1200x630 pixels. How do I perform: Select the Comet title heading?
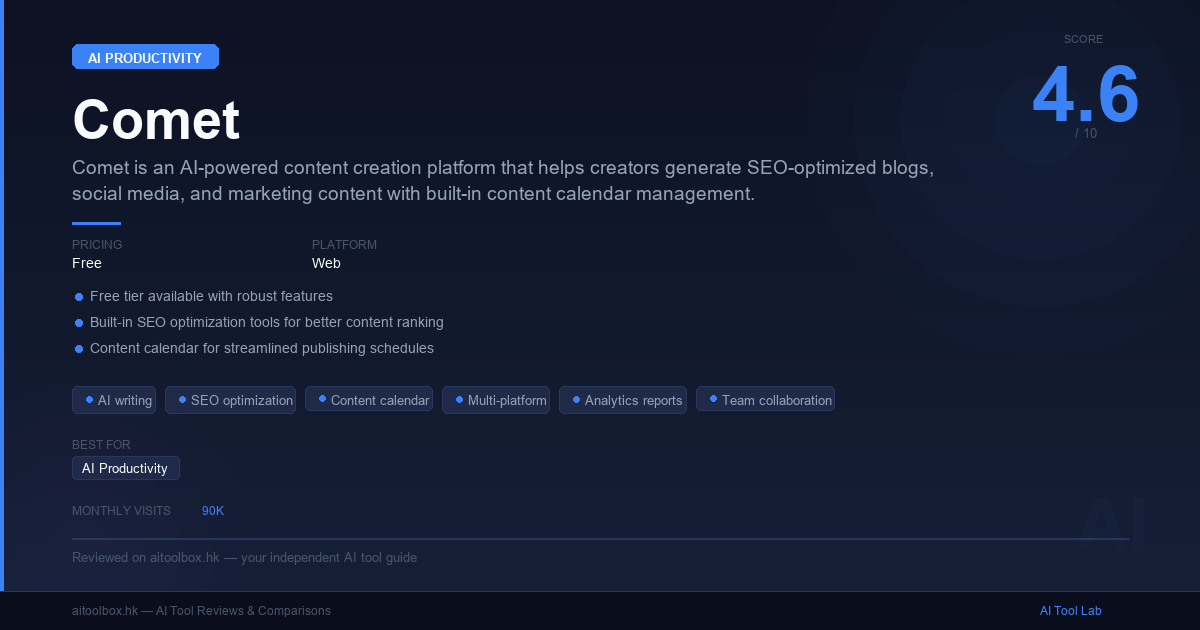pyautogui.click(x=156, y=120)
